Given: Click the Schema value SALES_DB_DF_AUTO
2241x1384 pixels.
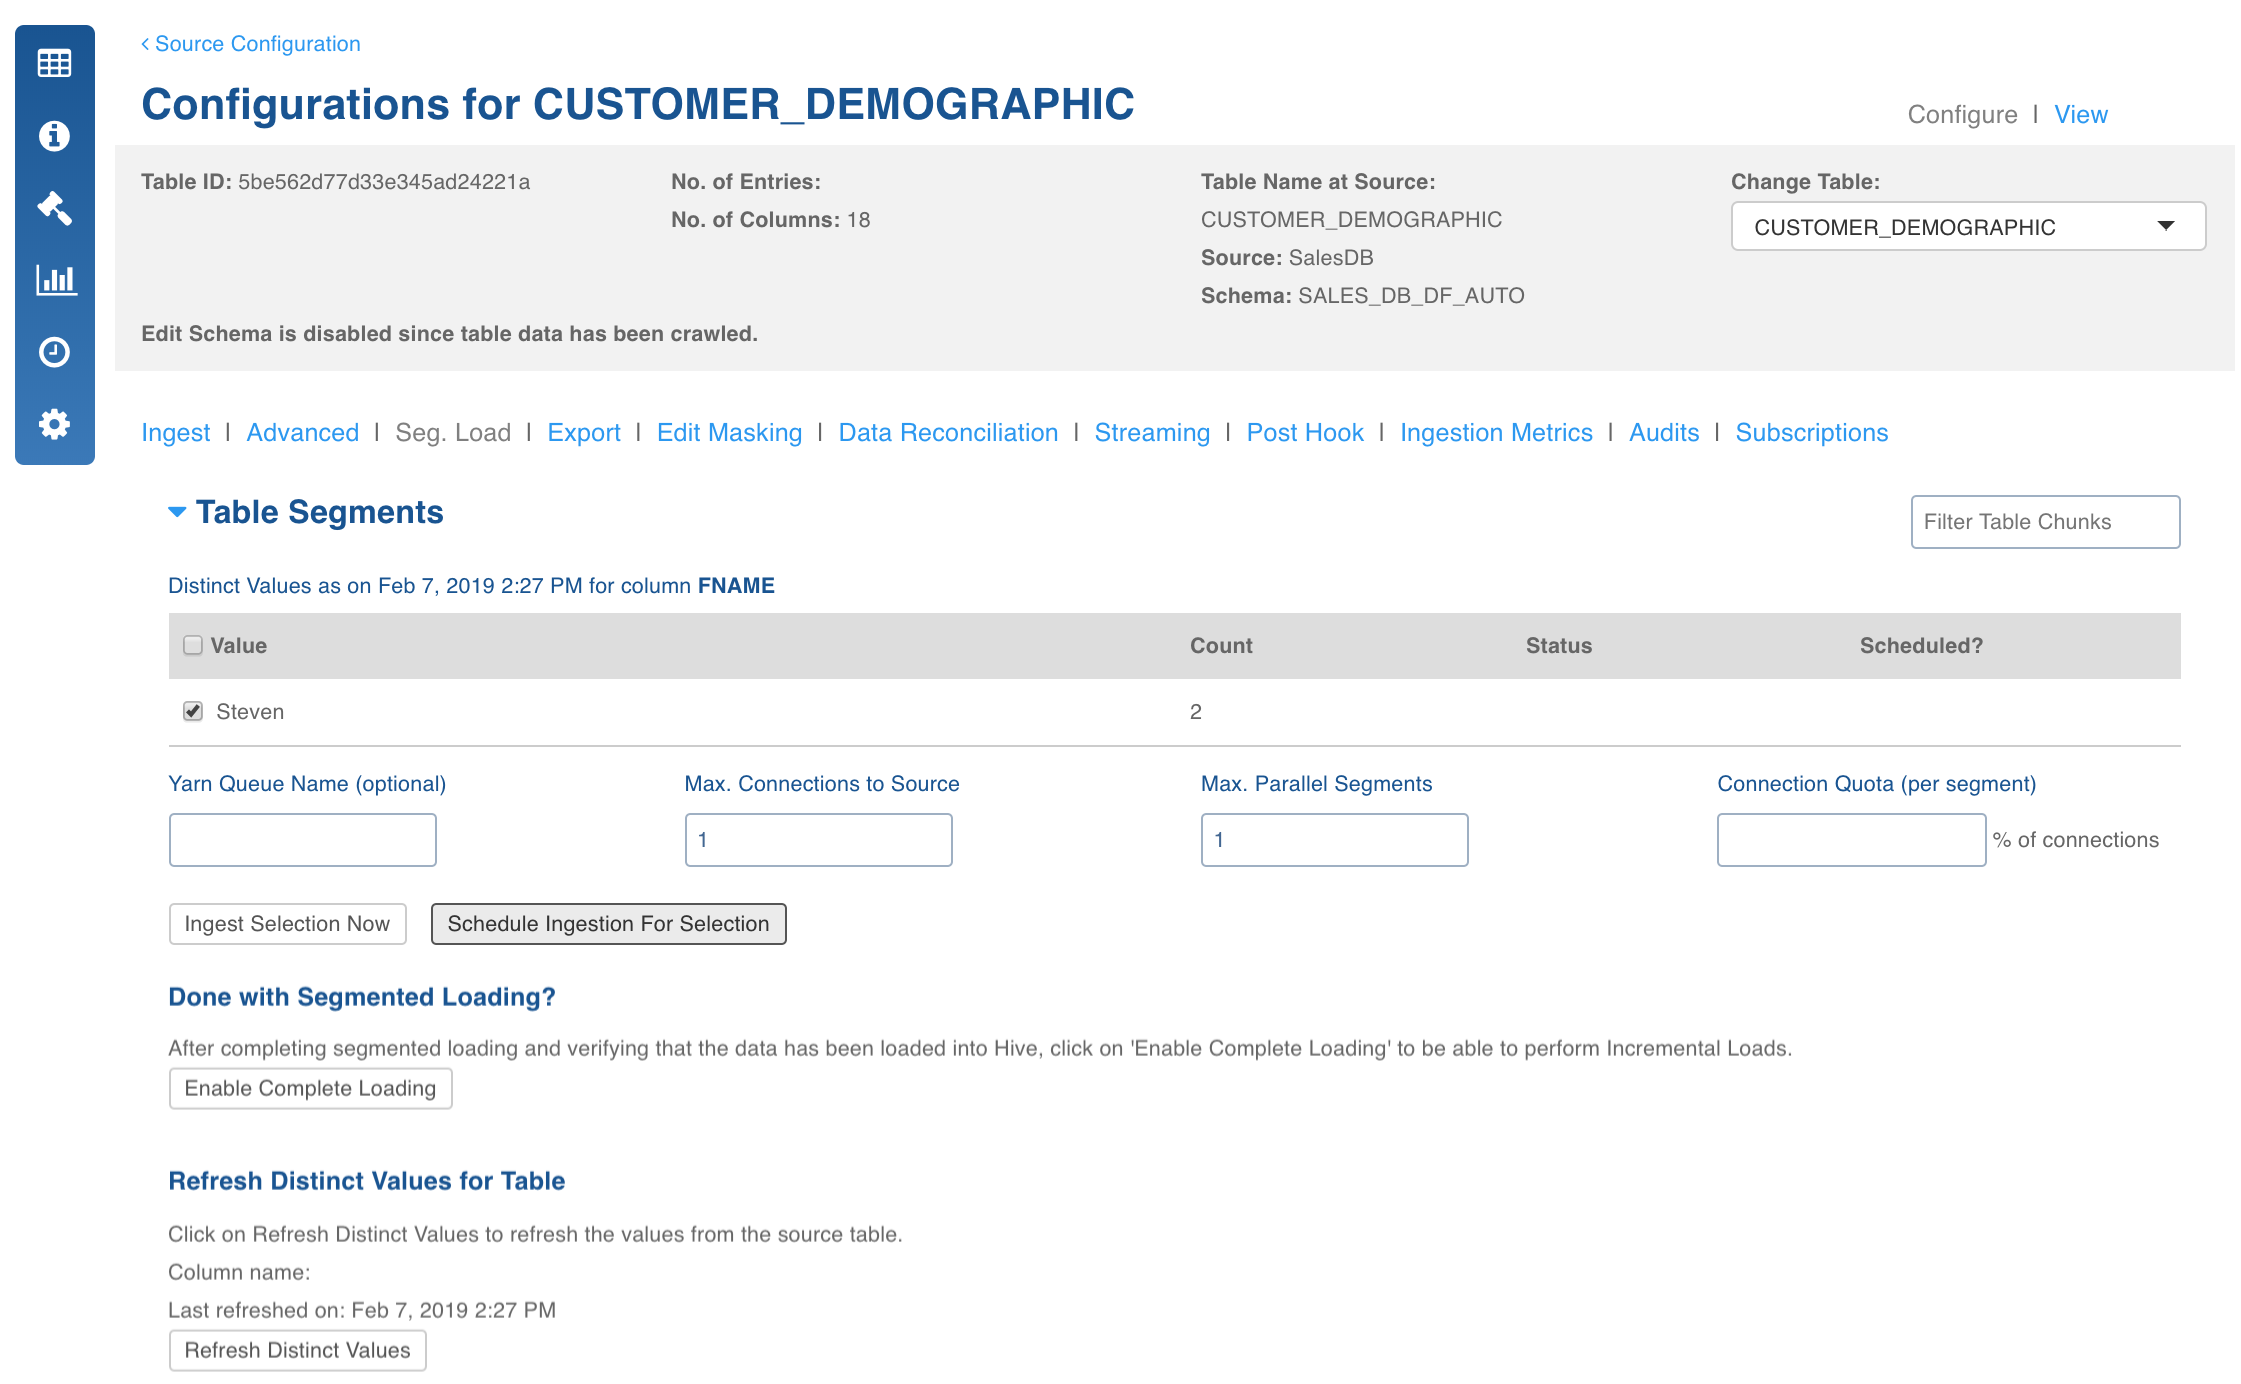Looking at the screenshot, I should (1411, 296).
